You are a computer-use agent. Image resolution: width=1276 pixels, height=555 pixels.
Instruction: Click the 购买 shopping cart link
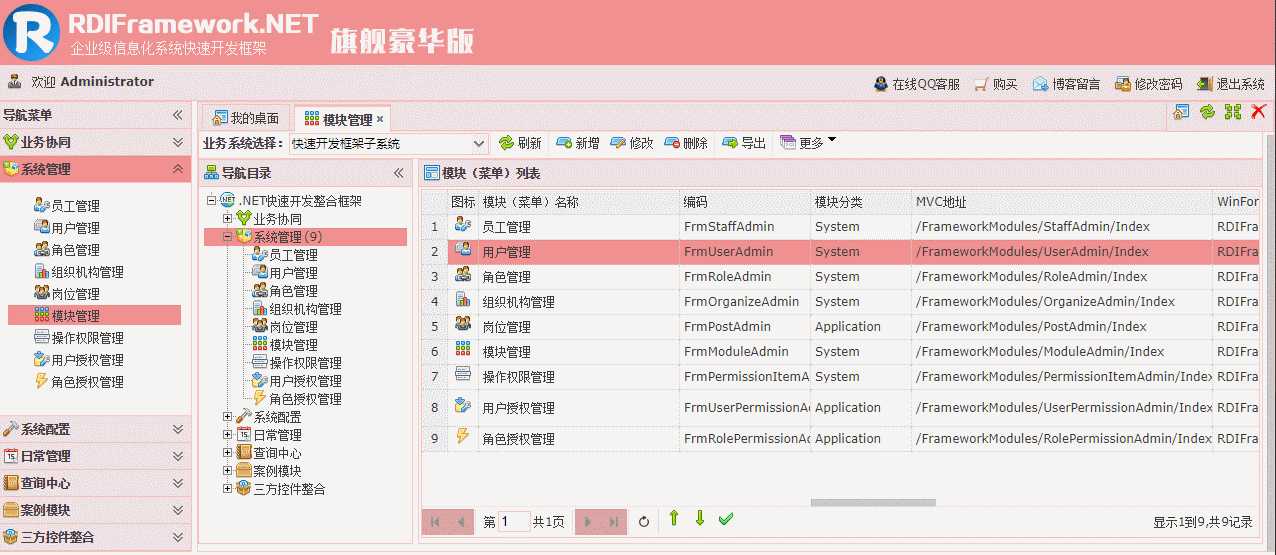pyautogui.click(x=996, y=84)
